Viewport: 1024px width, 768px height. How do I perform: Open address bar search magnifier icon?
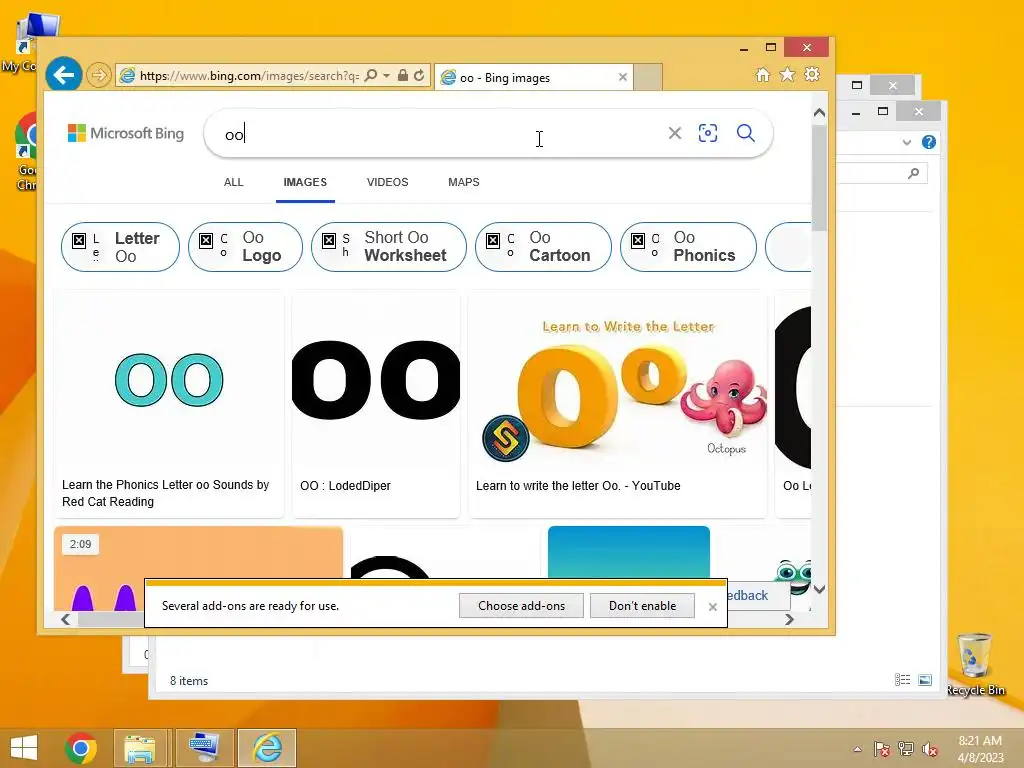click(370, 76)
